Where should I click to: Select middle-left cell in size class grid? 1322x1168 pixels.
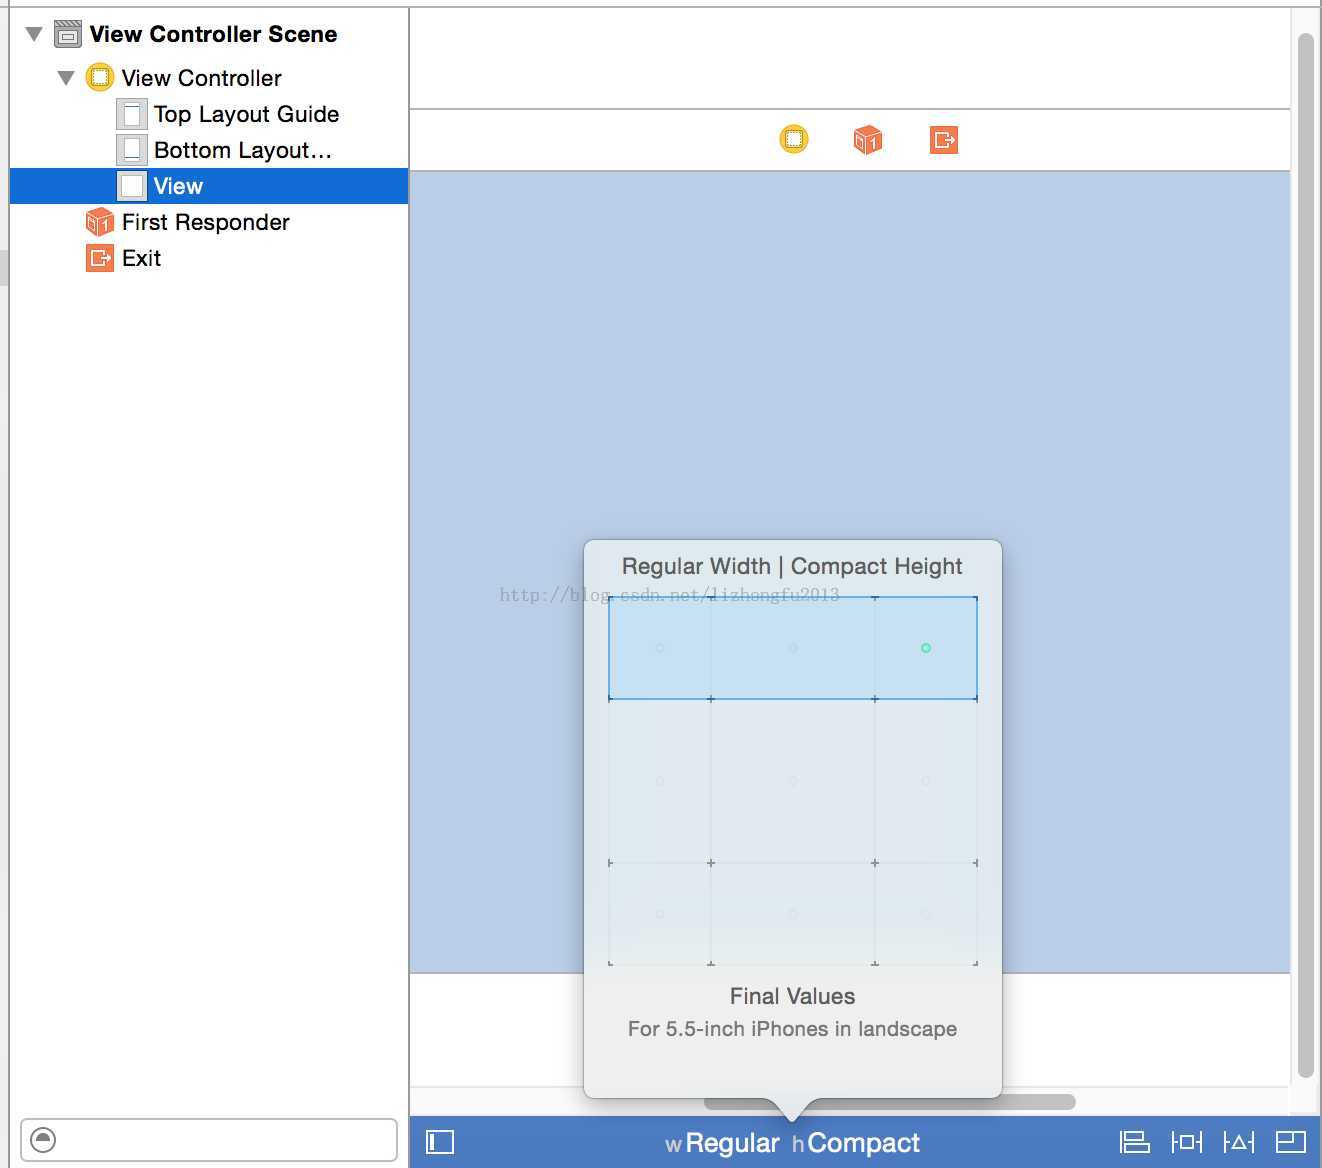click(660, 781)
